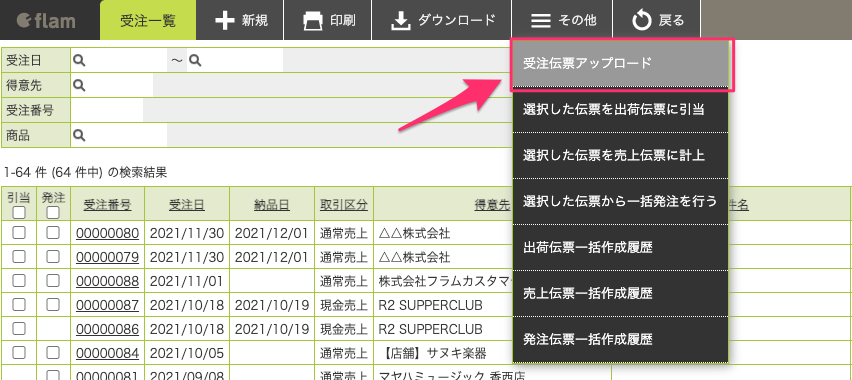Click the 得意先 search magnifier icon
This screenshot has height=380, width=852.
tap(79, 85)
